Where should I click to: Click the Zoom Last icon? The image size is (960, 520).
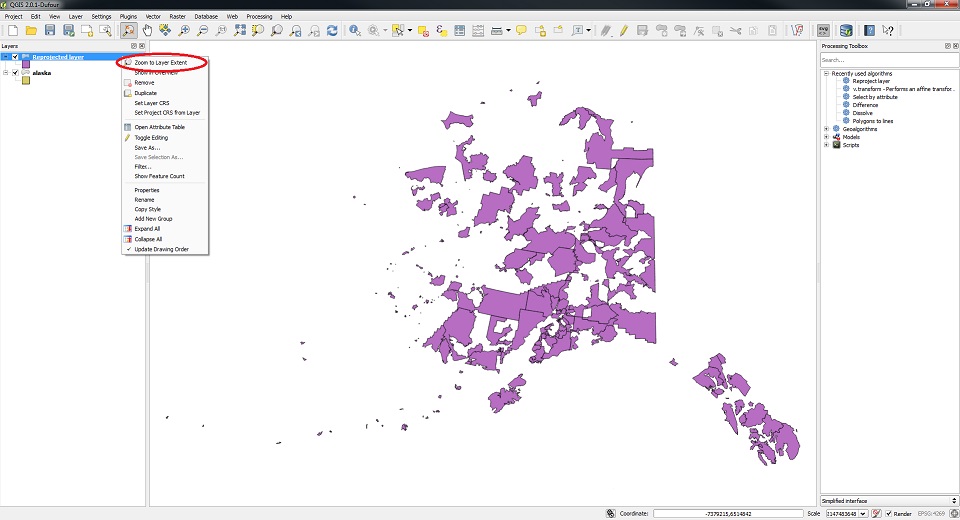(296, 30)
